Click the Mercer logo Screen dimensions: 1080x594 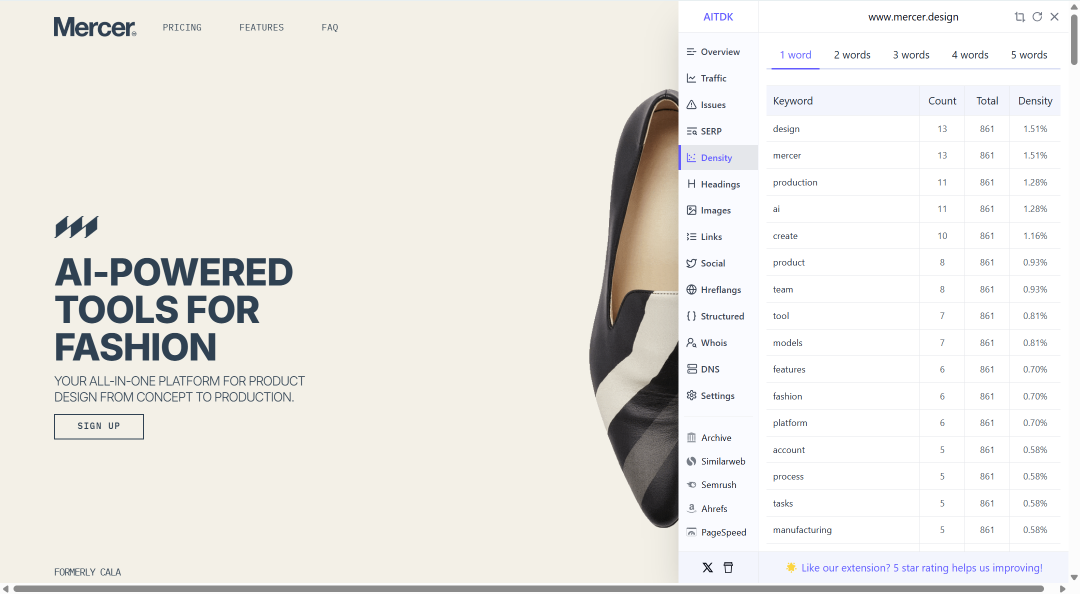click(95, 27)
